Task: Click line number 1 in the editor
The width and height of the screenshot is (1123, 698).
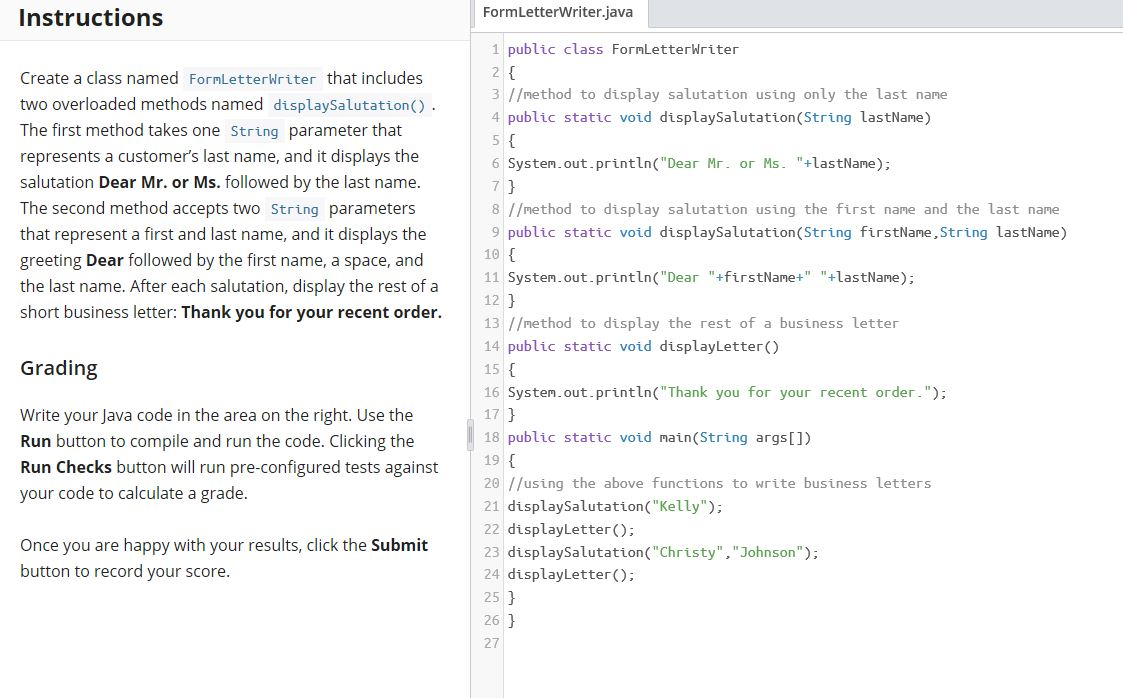Action: coord(494,48)
